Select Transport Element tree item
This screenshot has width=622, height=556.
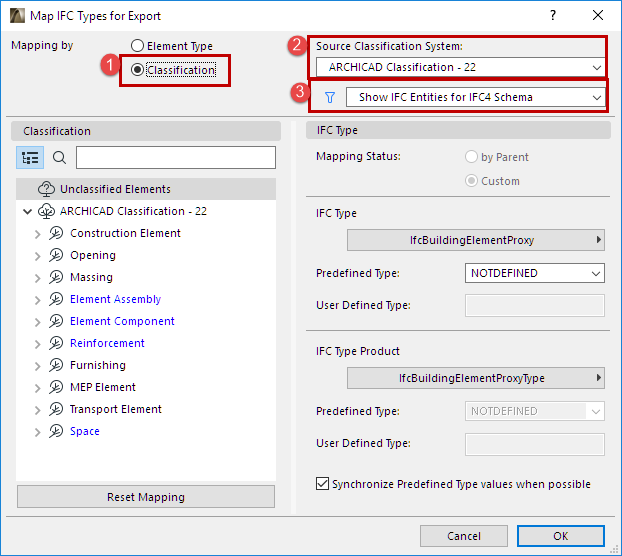pos(115,409)
